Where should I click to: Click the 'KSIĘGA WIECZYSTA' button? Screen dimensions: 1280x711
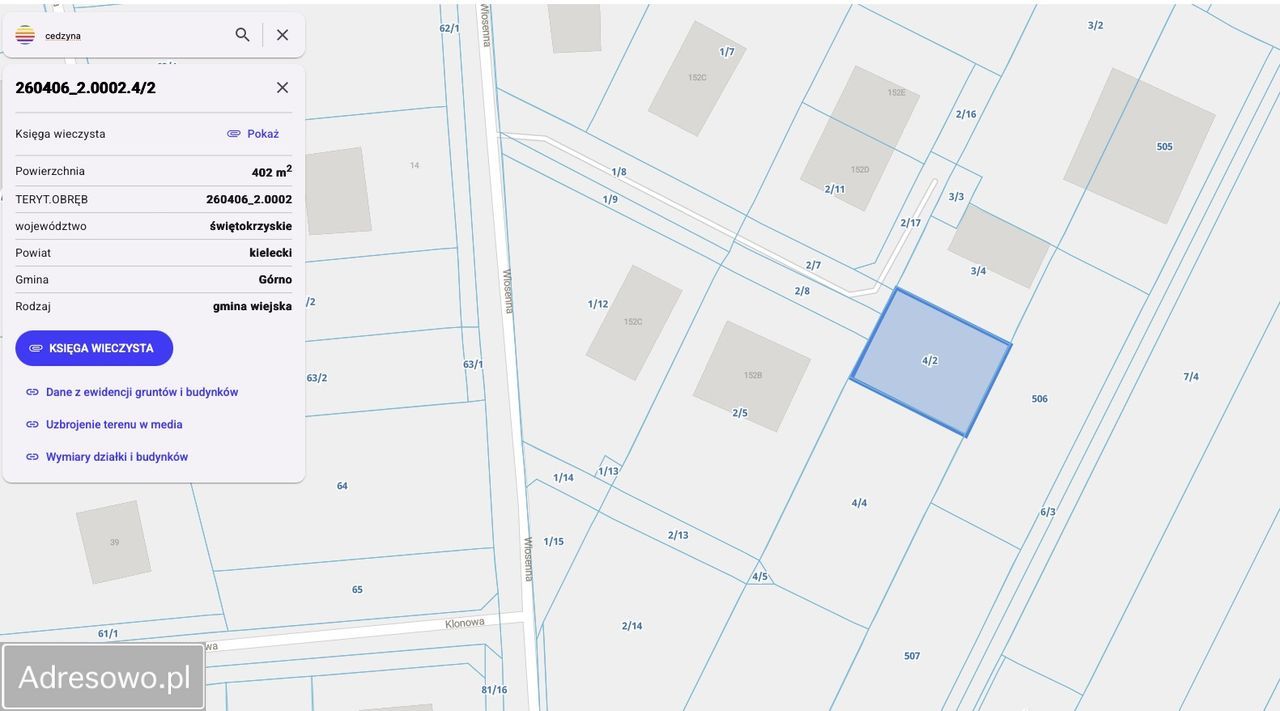point(94,348)
